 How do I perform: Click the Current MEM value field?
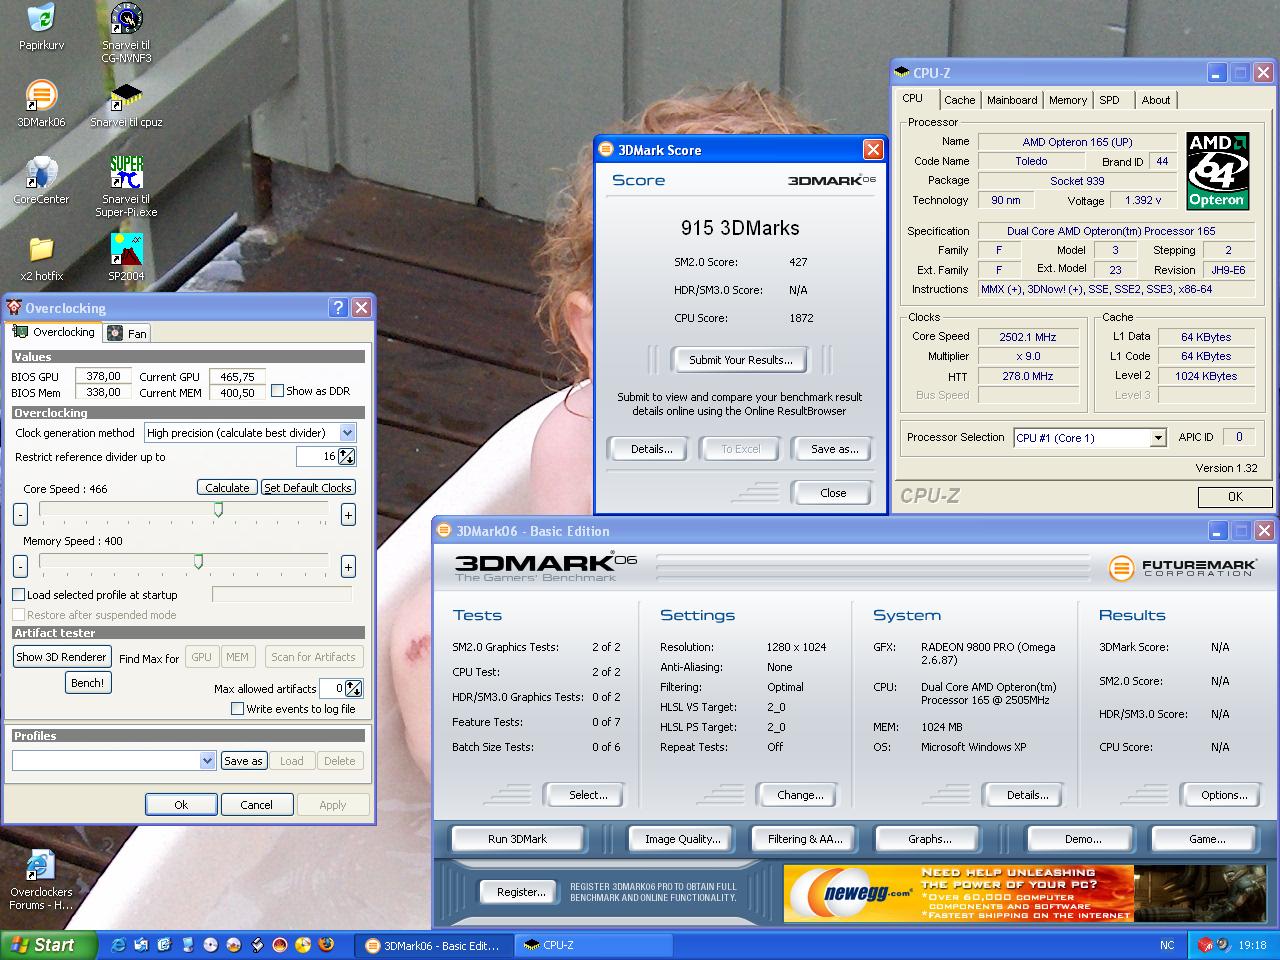coord(237,393)
